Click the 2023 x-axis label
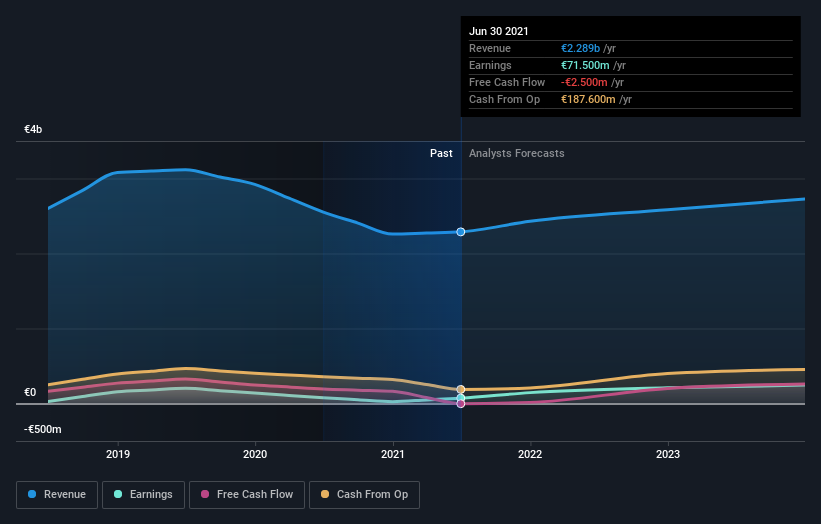The image size is (821, 524). pos(668,454)
